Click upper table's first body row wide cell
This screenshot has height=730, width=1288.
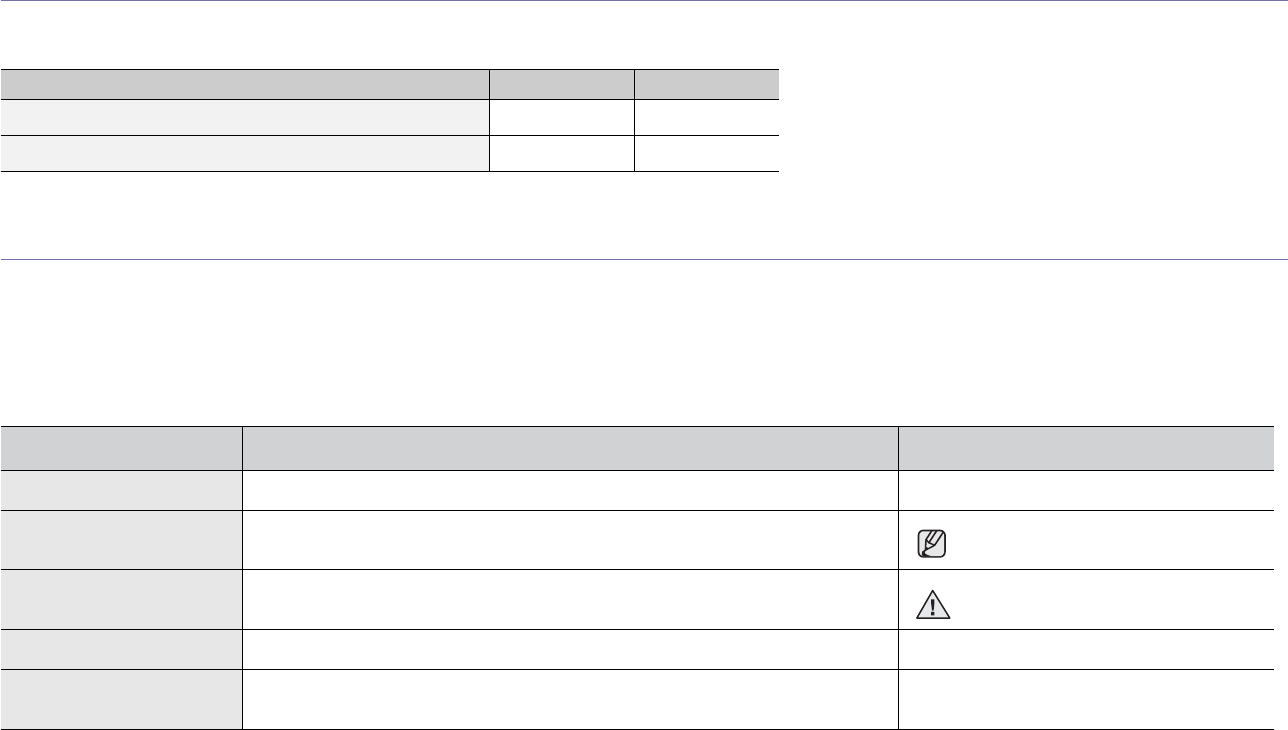pos(245,117)
